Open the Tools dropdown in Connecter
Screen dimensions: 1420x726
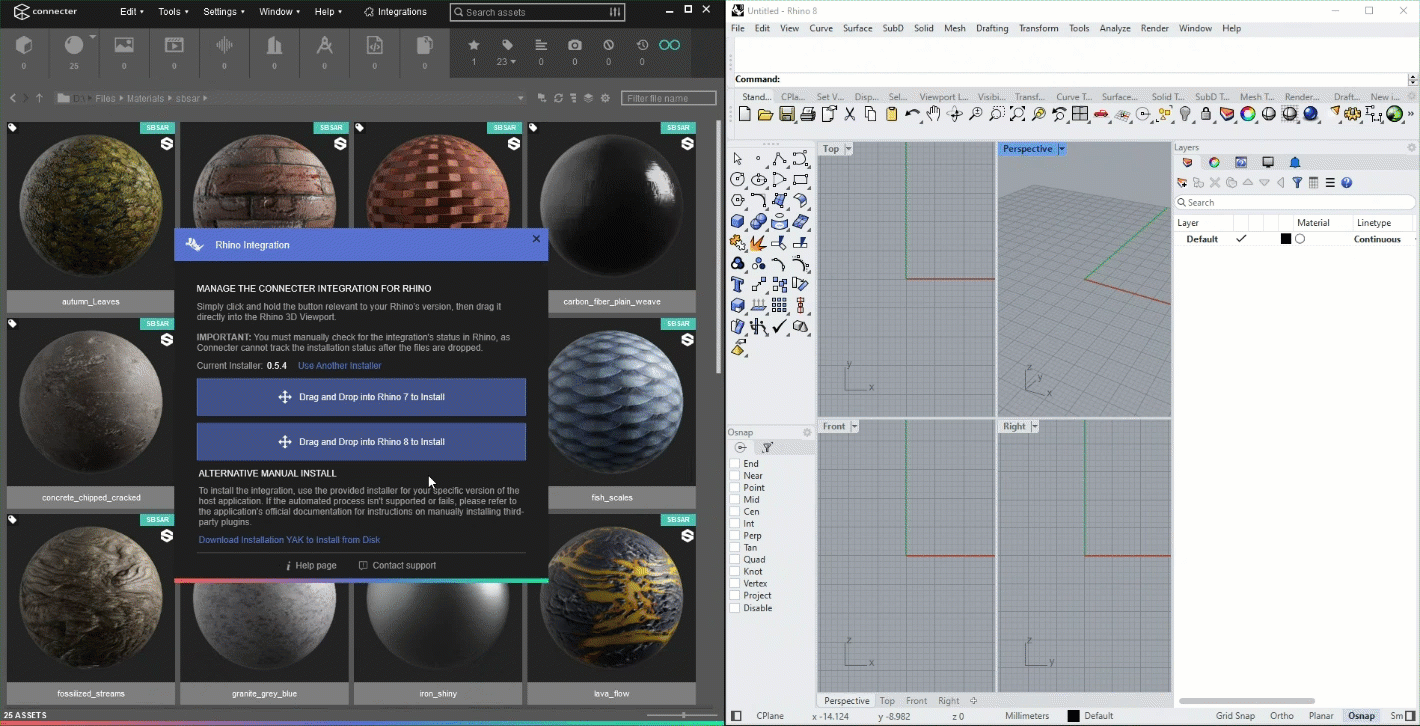tap(173, 12)
